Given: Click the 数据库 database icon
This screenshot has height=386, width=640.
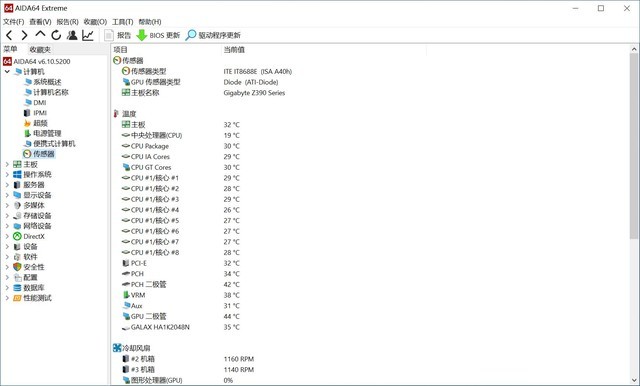Looking at the screenshot, I should 17,288.
